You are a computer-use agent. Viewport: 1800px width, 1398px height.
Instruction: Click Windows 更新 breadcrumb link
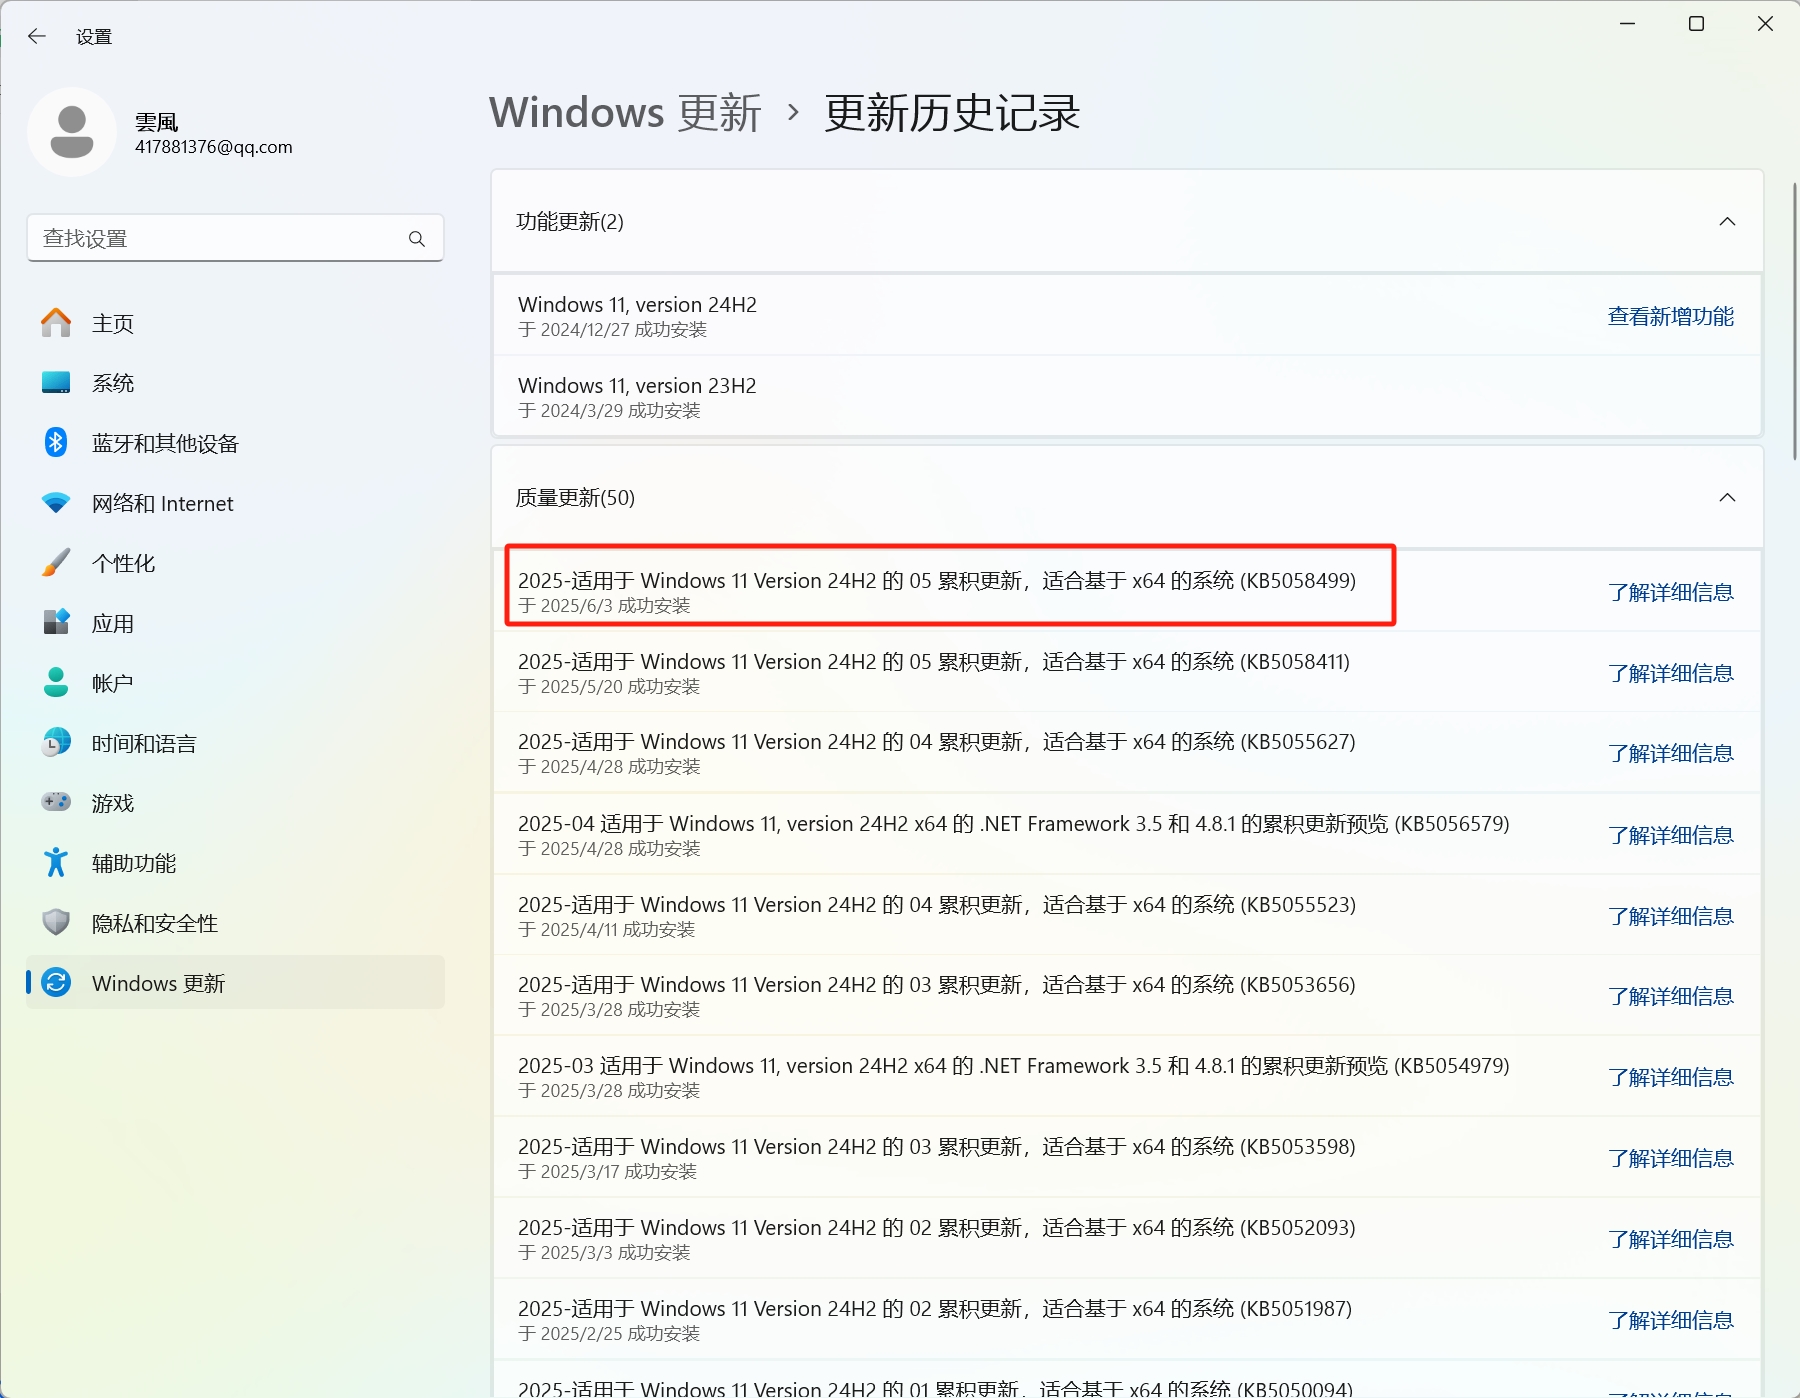pos(625,112)
